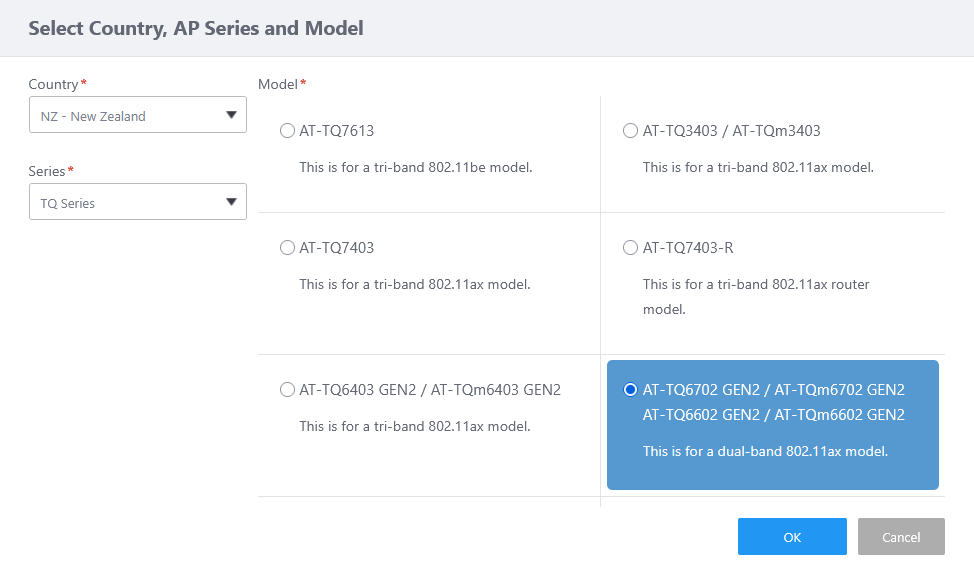974x569 pixels.
Task: Expand the Series dropdown arrow
Action: click(232, 202)
